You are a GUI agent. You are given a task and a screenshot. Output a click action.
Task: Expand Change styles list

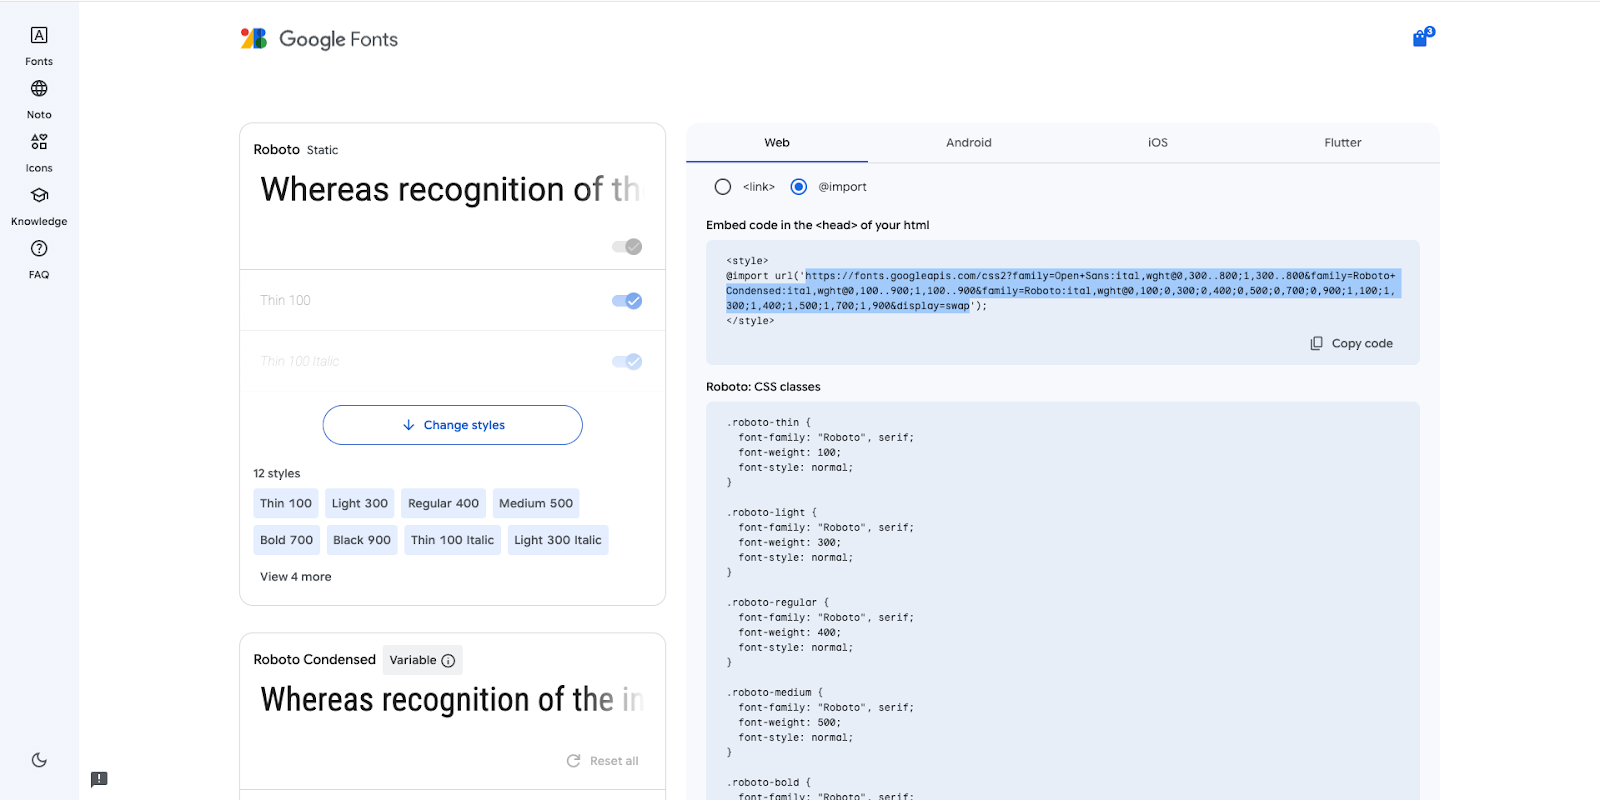[x=453, y=425]
